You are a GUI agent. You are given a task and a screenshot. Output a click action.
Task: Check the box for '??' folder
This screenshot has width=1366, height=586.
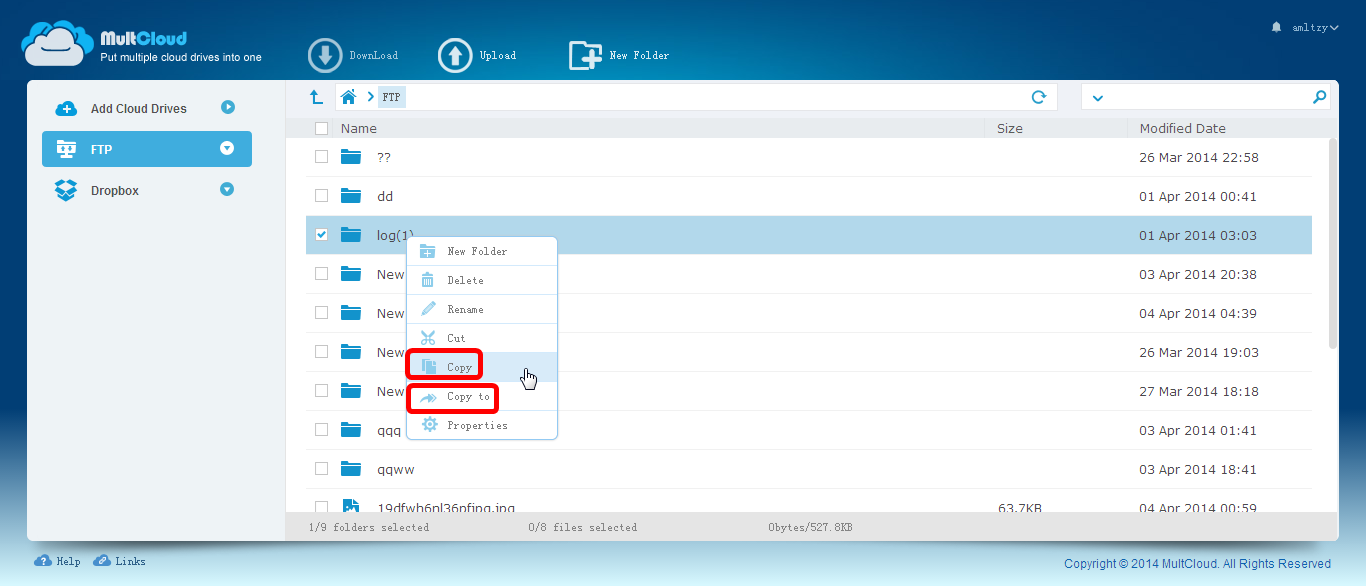point(321,157)
